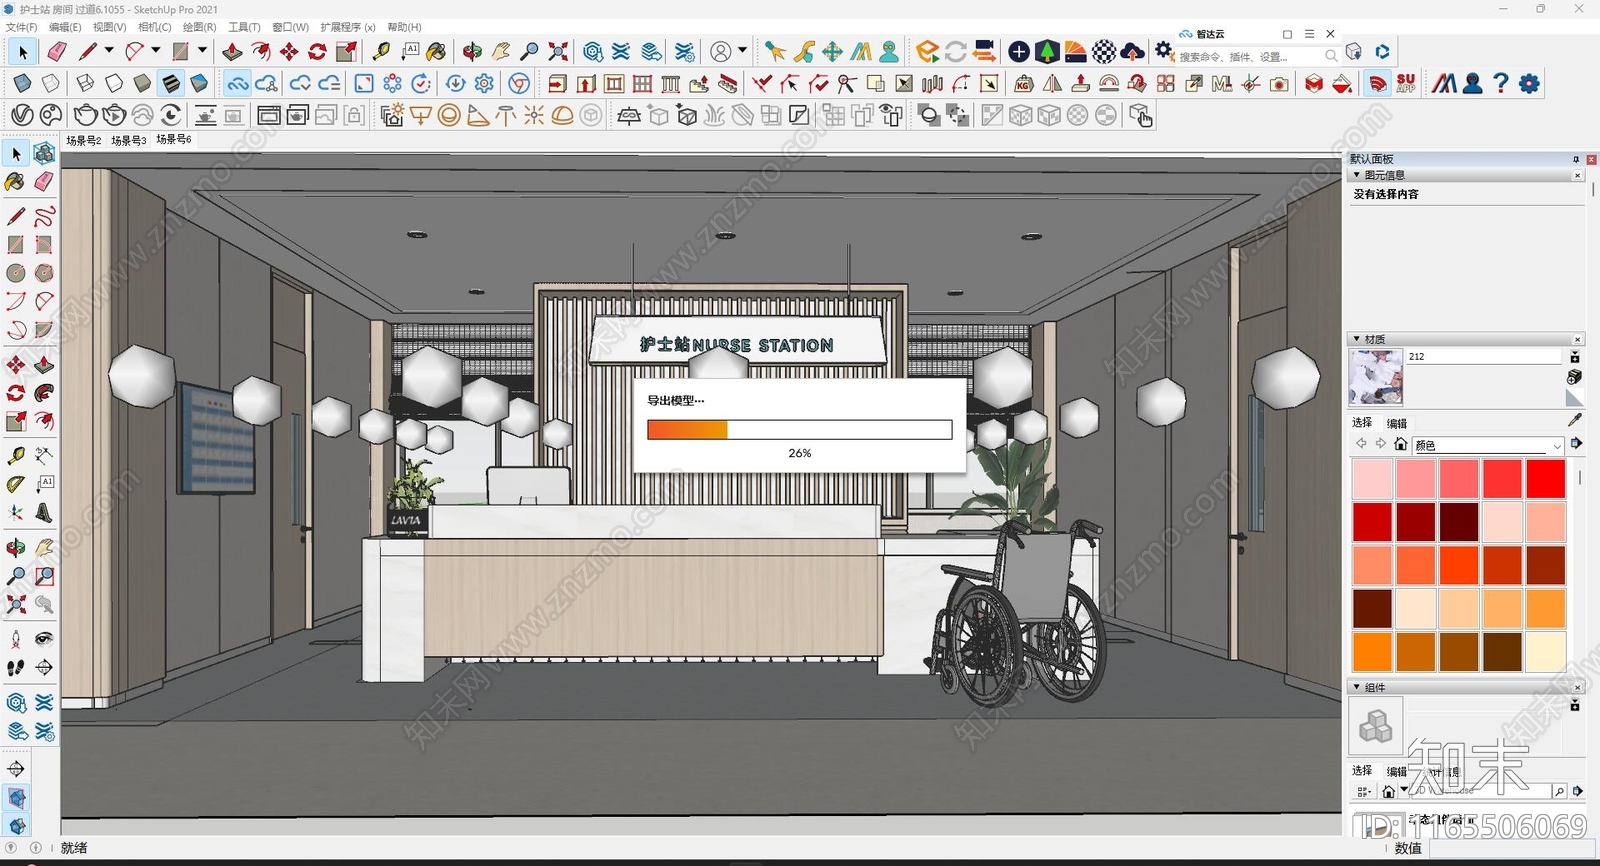Click the red question mark help icon
Image resolution: width=1600 pixels, height=866 pixels.
pyautogui.click(x=1501, y=83)
